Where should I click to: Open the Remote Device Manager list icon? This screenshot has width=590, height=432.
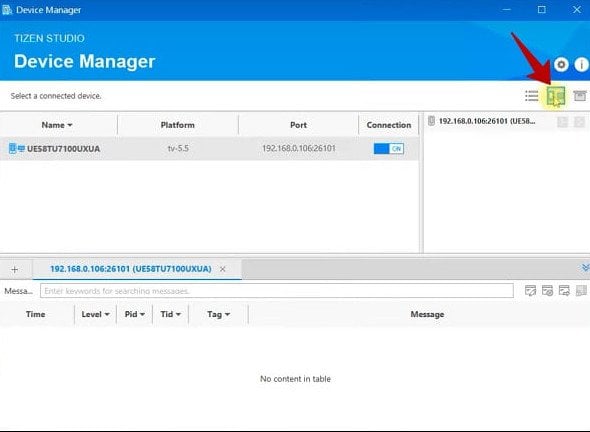(531, 96)
